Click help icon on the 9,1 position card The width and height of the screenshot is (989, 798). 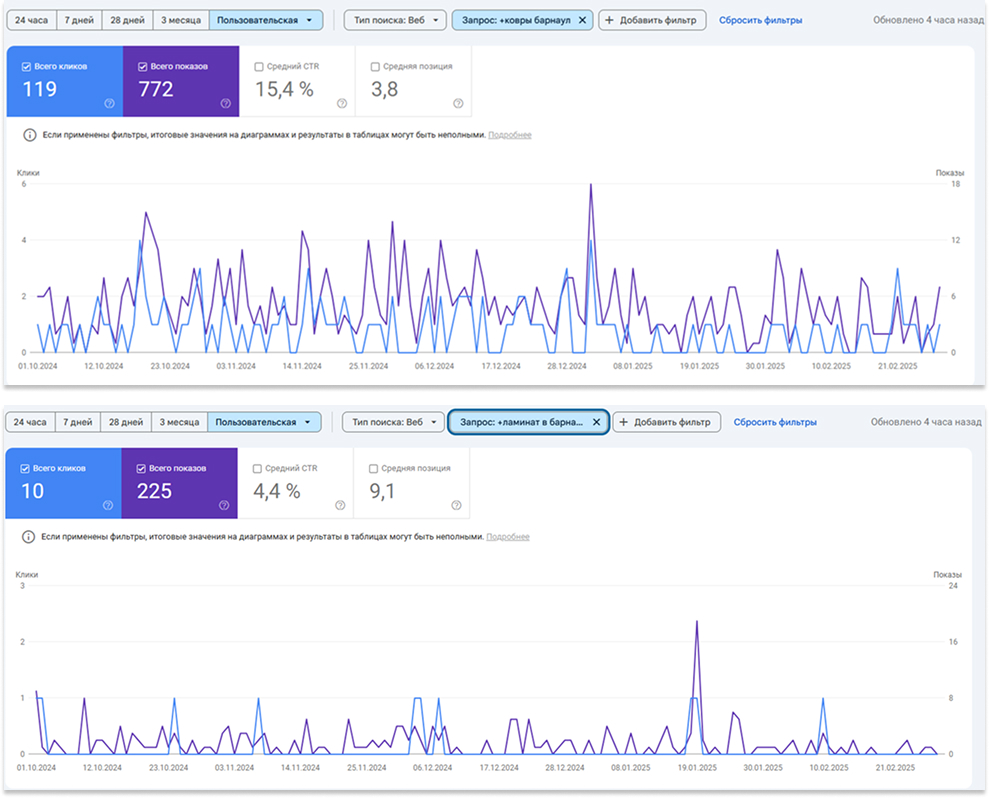click(457, 505)
